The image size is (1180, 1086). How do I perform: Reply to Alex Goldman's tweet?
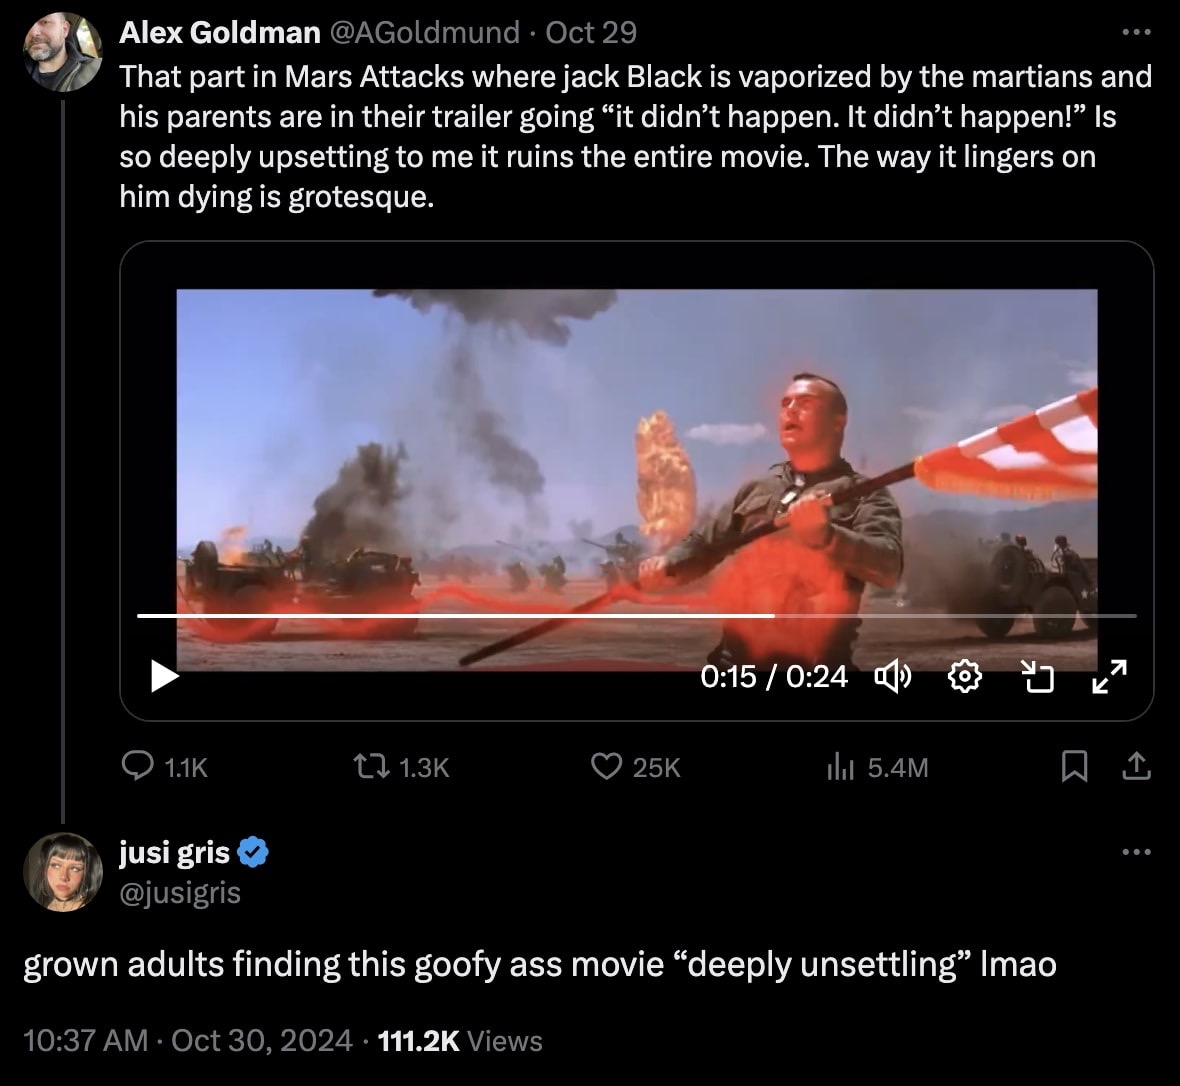pyautogui.click(x=136, y=767)
